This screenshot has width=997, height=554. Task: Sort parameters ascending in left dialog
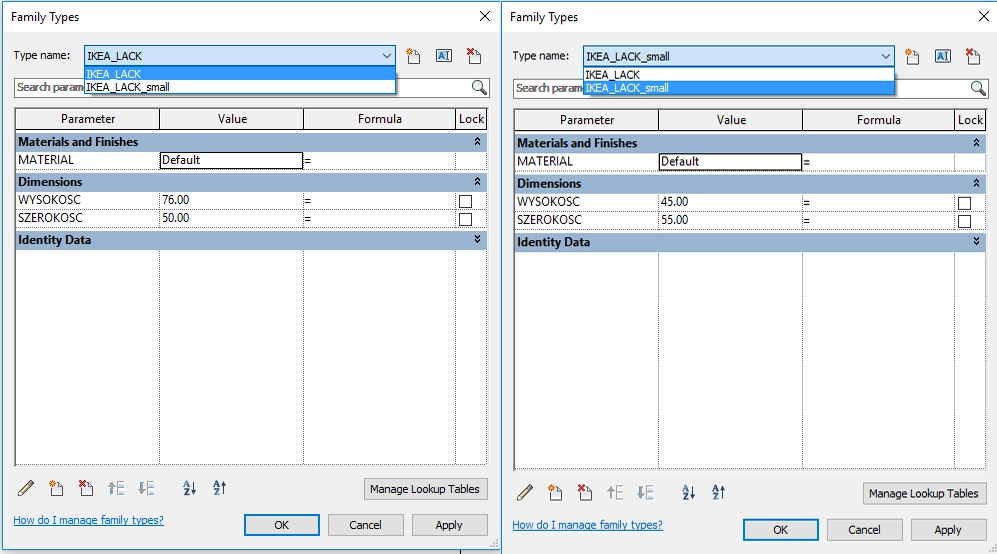[189, 488]
